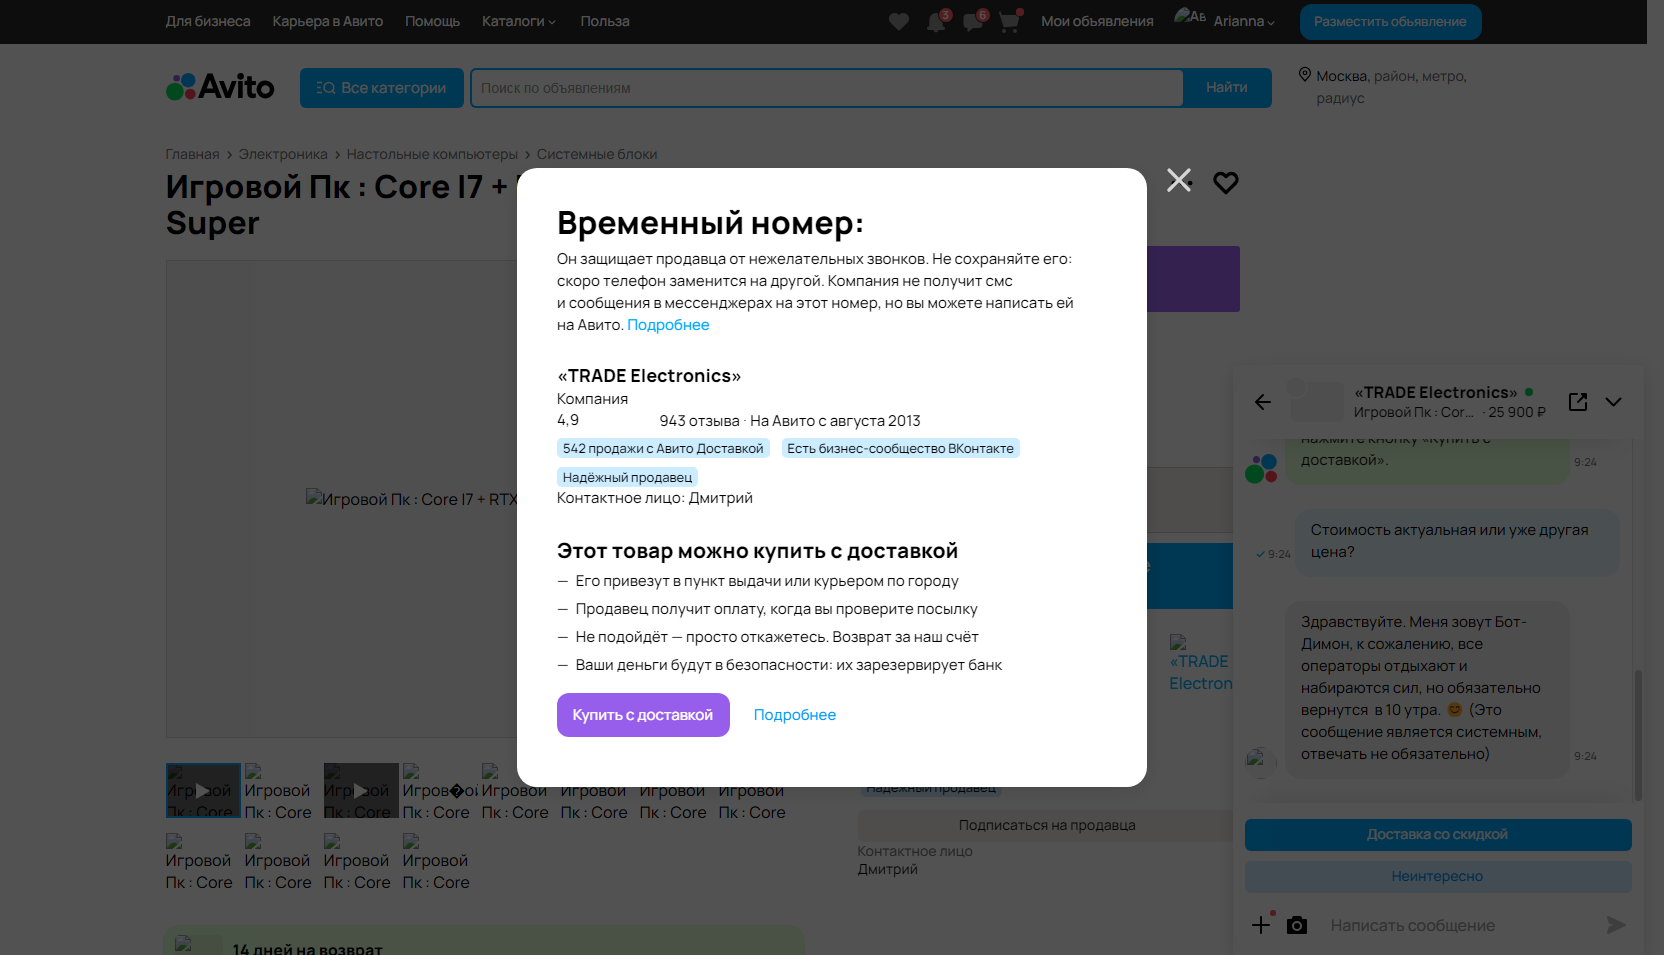Click Неинтересно chat button

coord(1438,877)
